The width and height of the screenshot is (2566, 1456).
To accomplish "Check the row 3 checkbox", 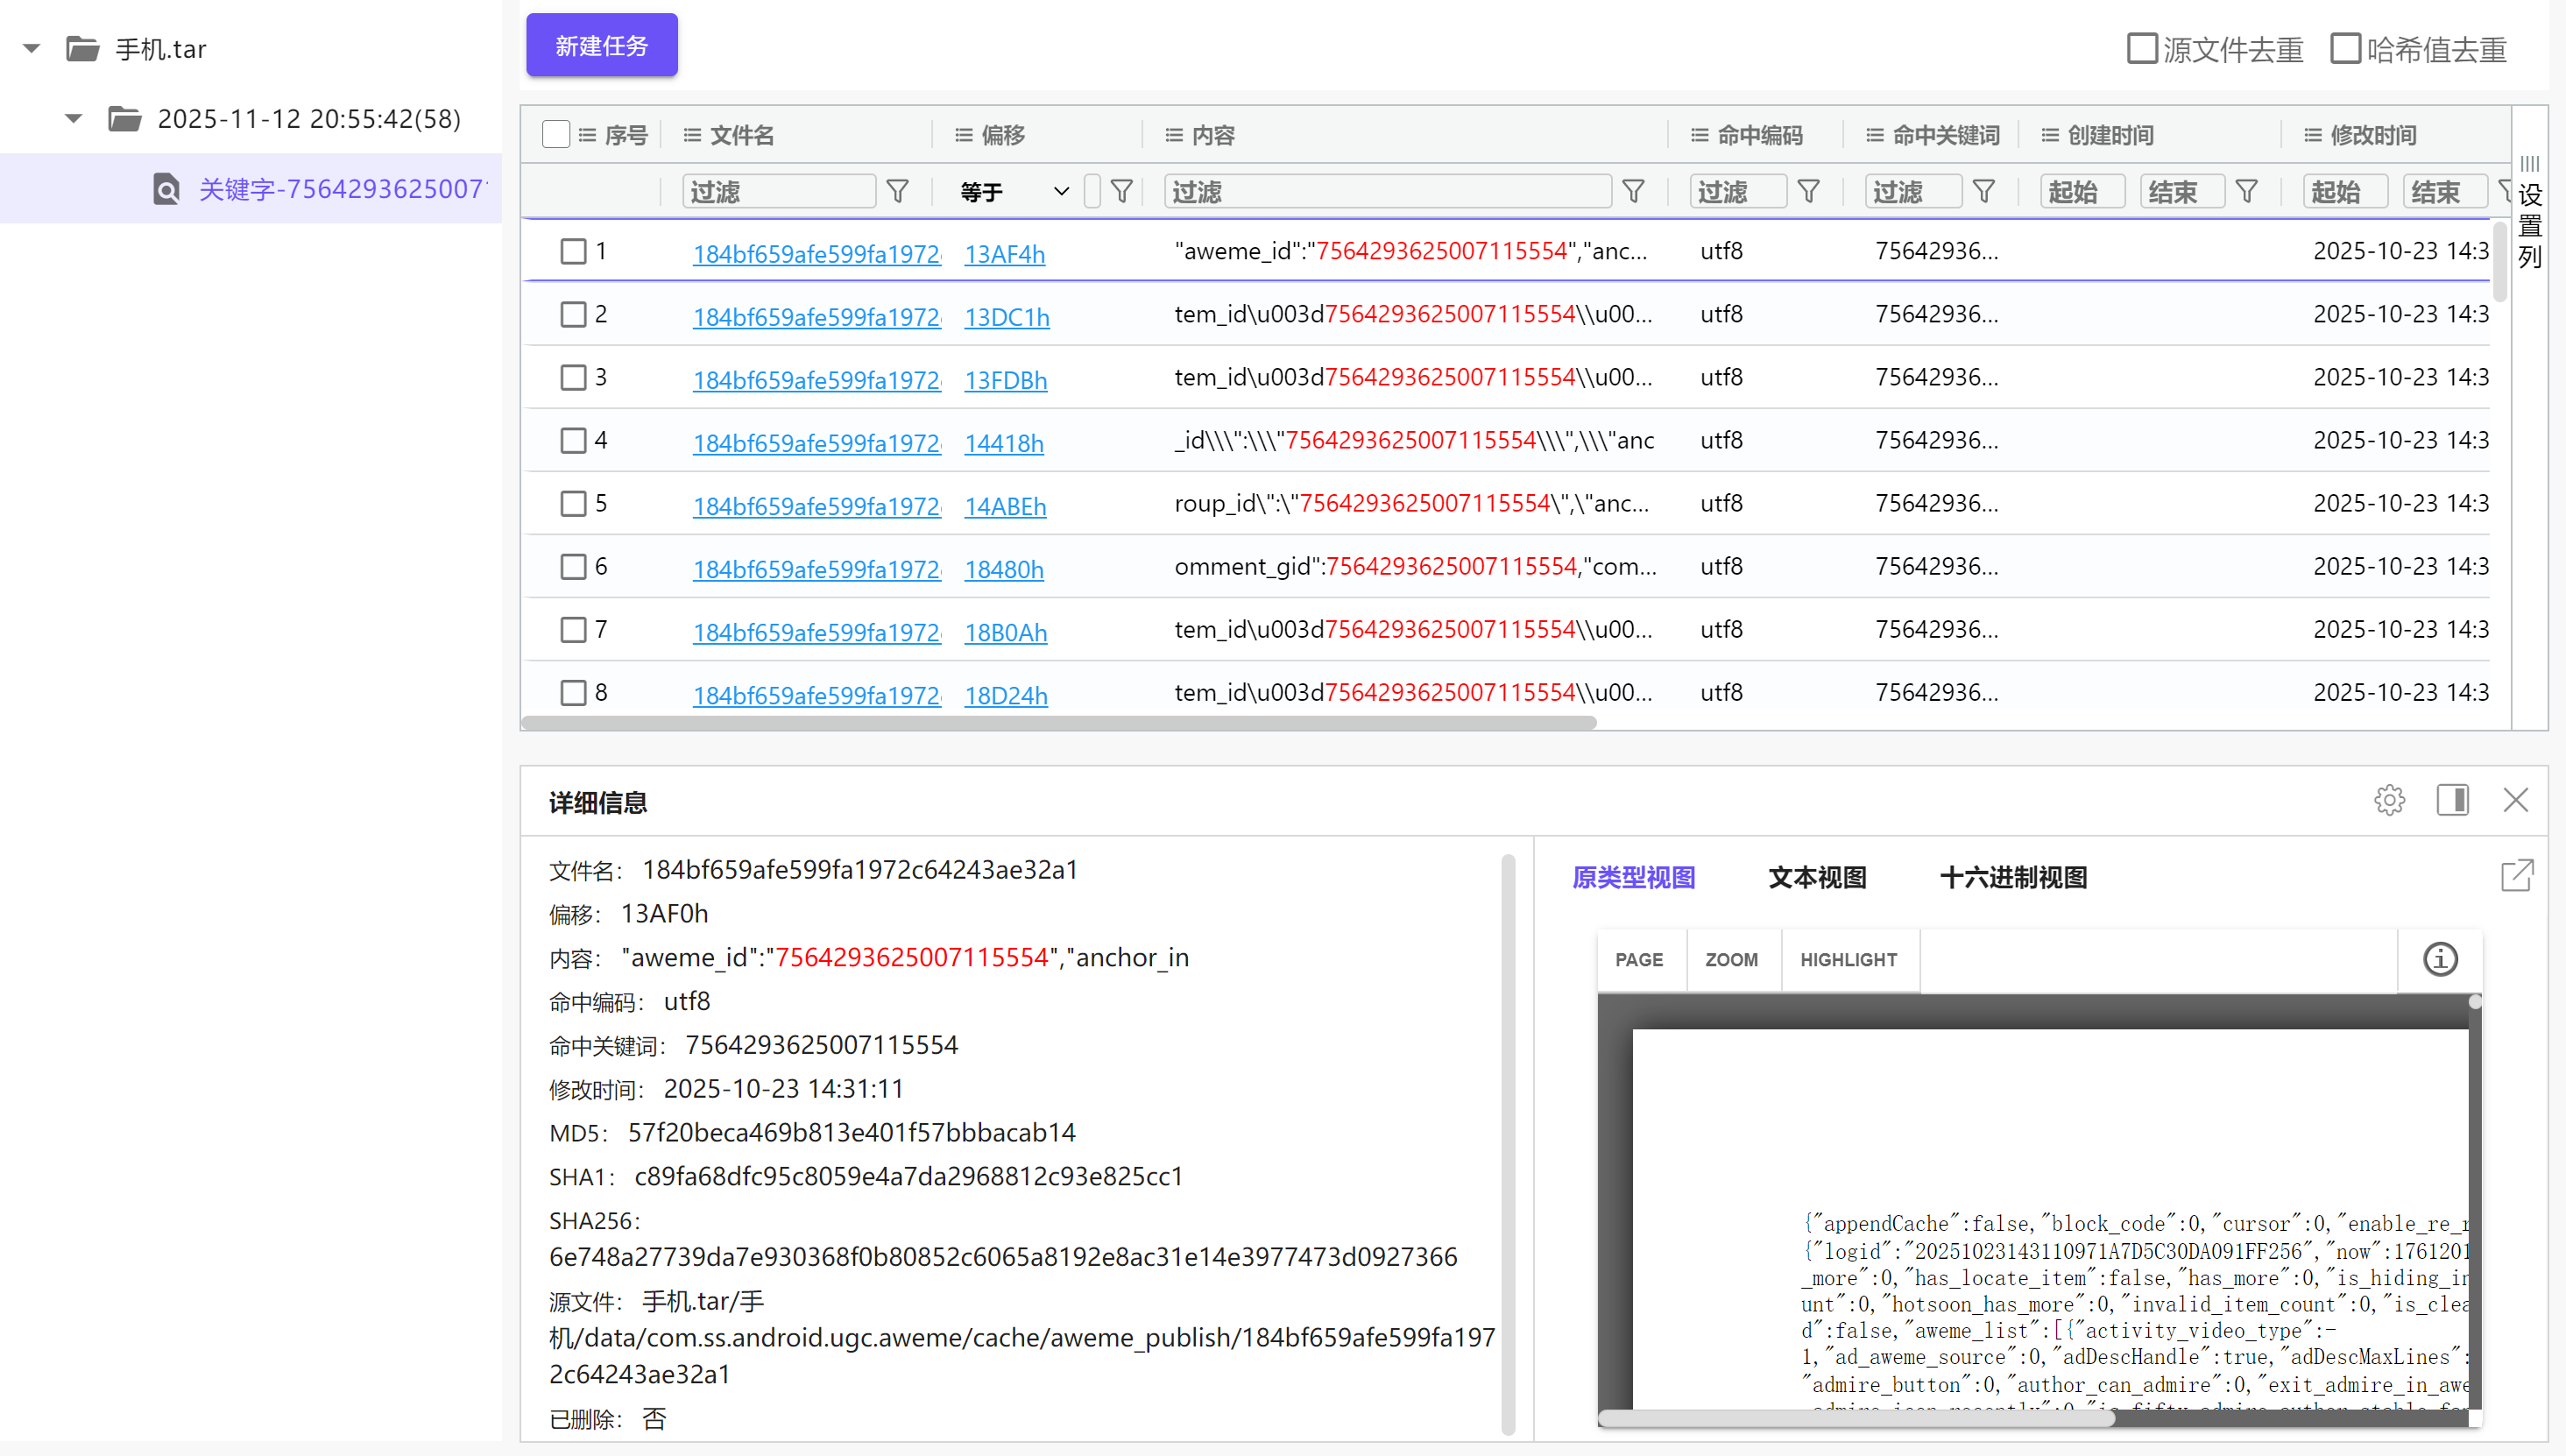I will 573,377.
